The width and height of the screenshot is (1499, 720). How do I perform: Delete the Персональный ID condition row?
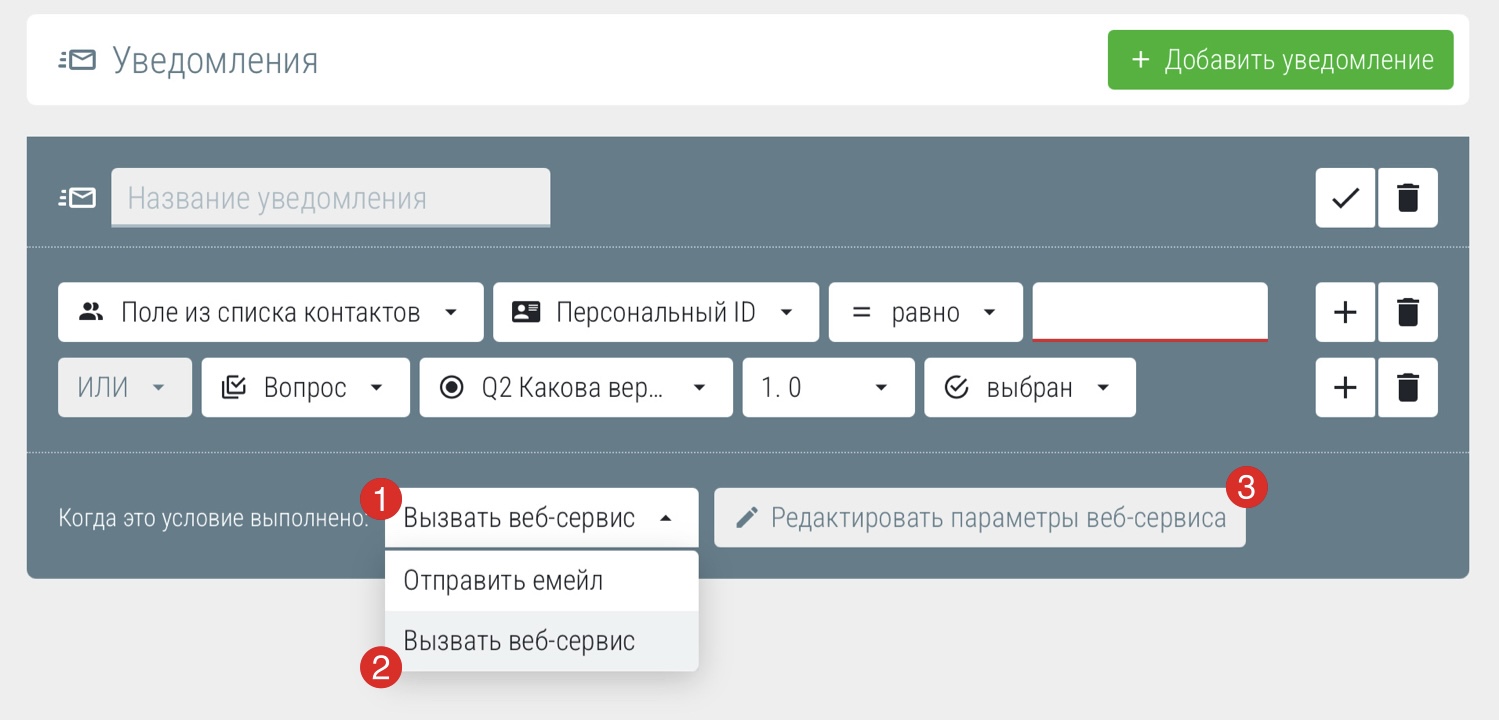(1407, 312)
